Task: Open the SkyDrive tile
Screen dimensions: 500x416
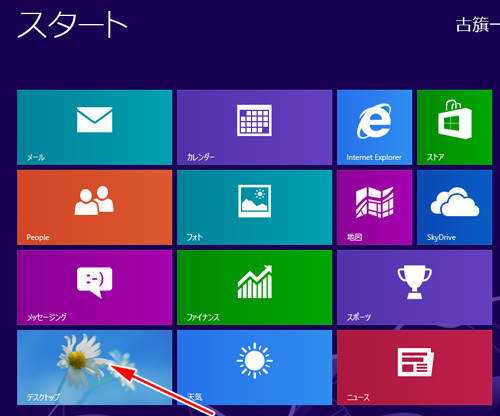Action: (x=454, y=207)
